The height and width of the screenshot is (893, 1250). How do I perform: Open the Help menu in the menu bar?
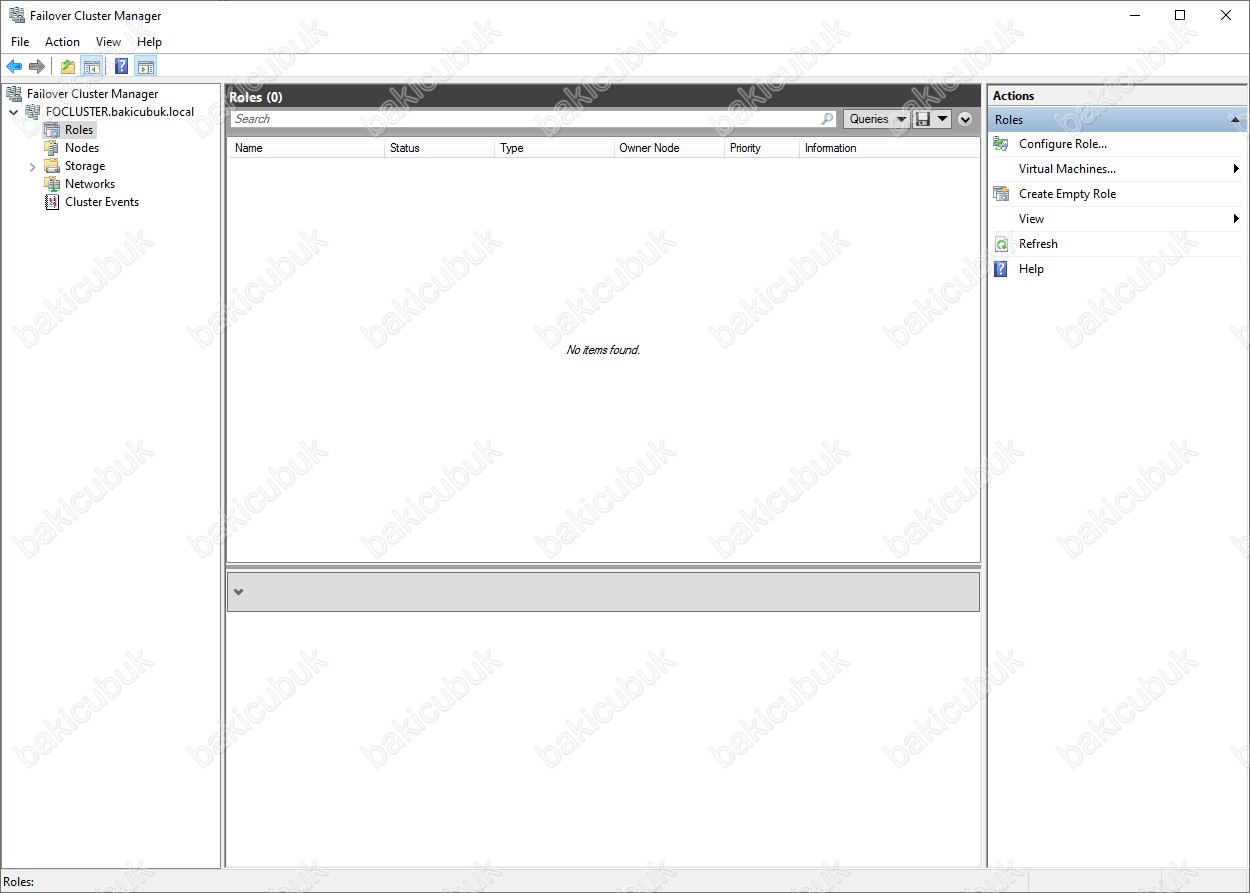149,42
